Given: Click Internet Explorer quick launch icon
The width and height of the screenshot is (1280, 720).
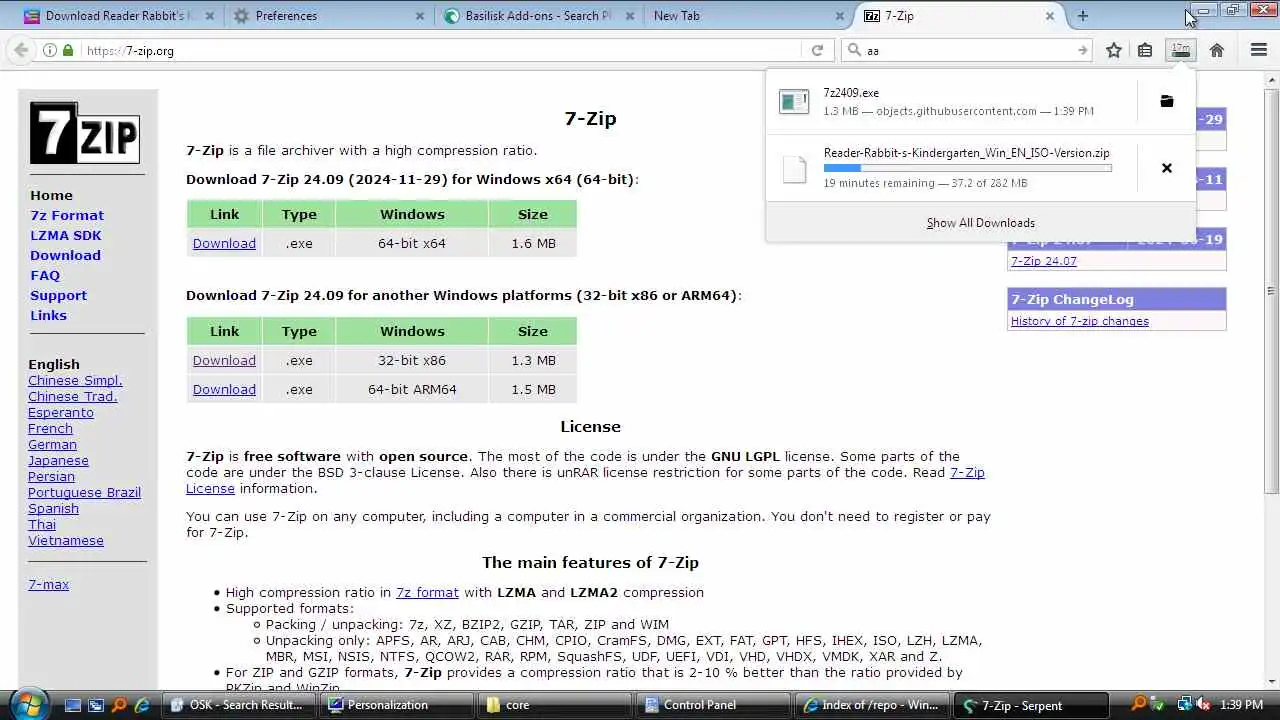Looking at the screenshot, I should (x=142, y=705).
